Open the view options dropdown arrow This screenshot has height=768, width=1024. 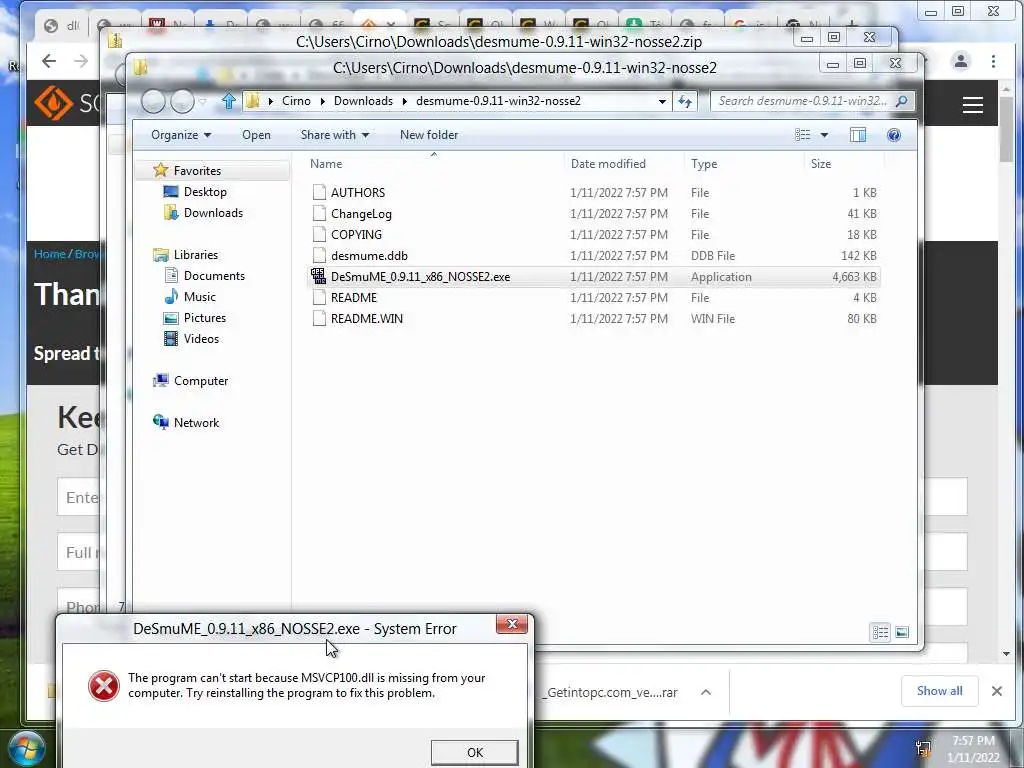coord(824,135)
